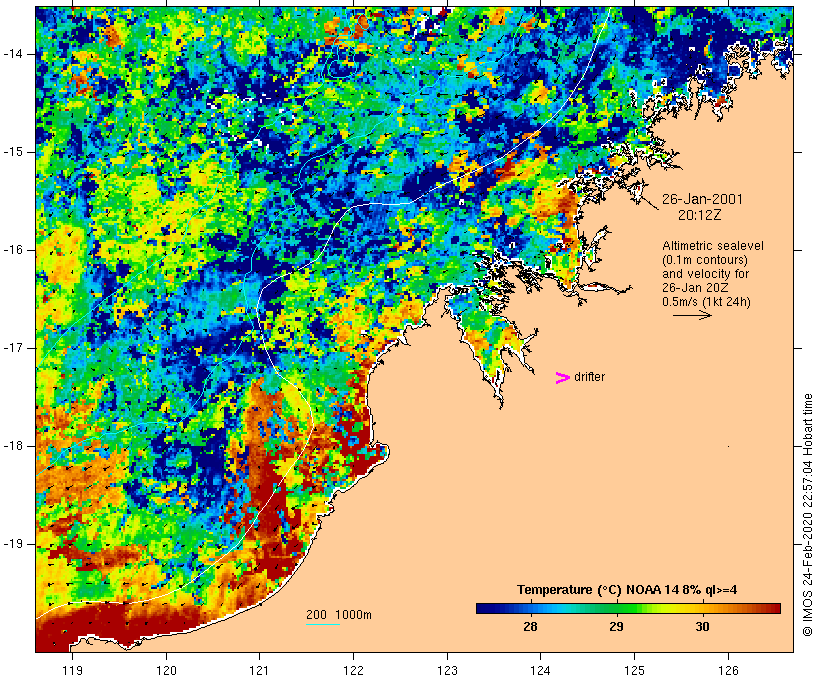This screenshot has width=820, height=680.
Task: Click the latitude label -15
Action: 13,152
